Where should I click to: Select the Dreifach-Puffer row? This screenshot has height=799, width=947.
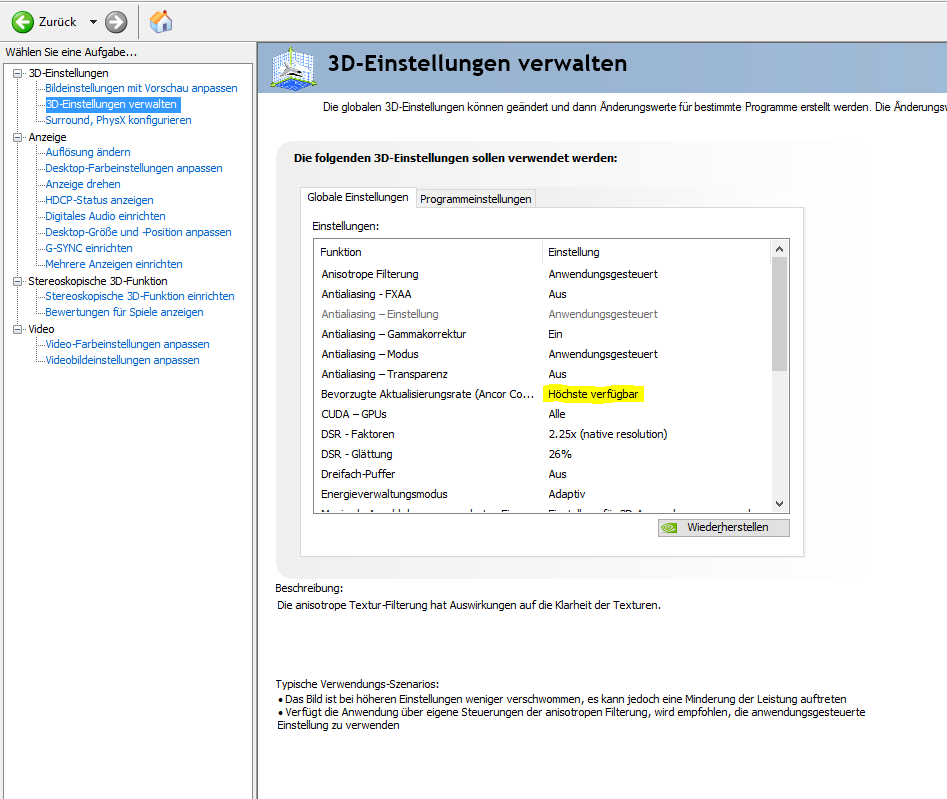[x=542, y=474]
